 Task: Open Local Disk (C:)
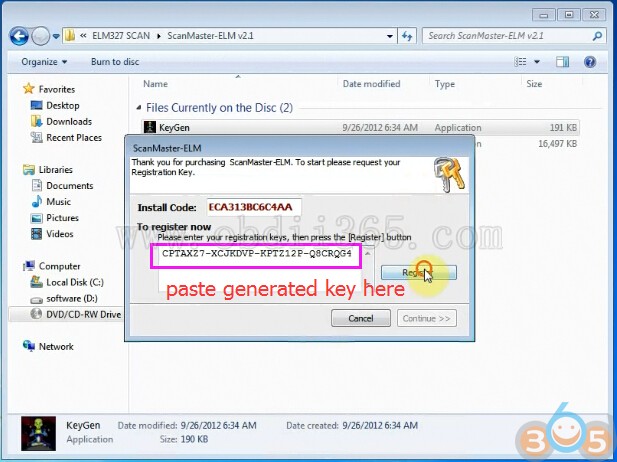(75, 283)
